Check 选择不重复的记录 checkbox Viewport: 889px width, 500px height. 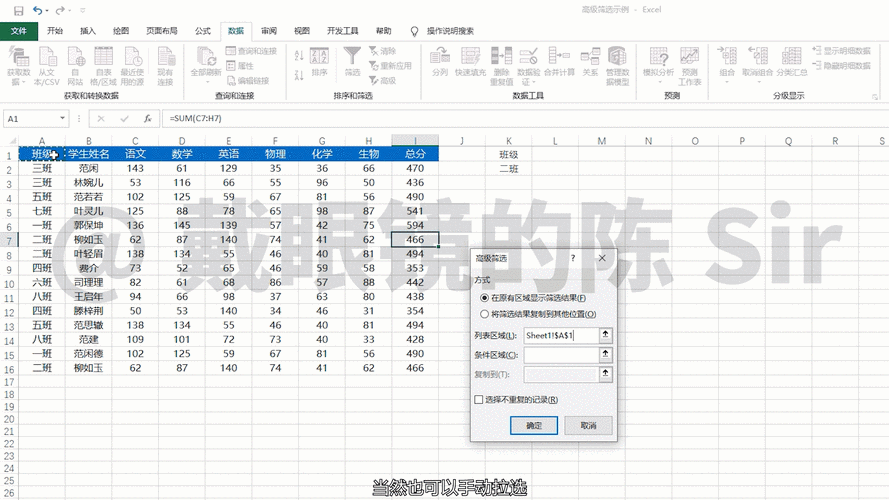click(479, 400)
